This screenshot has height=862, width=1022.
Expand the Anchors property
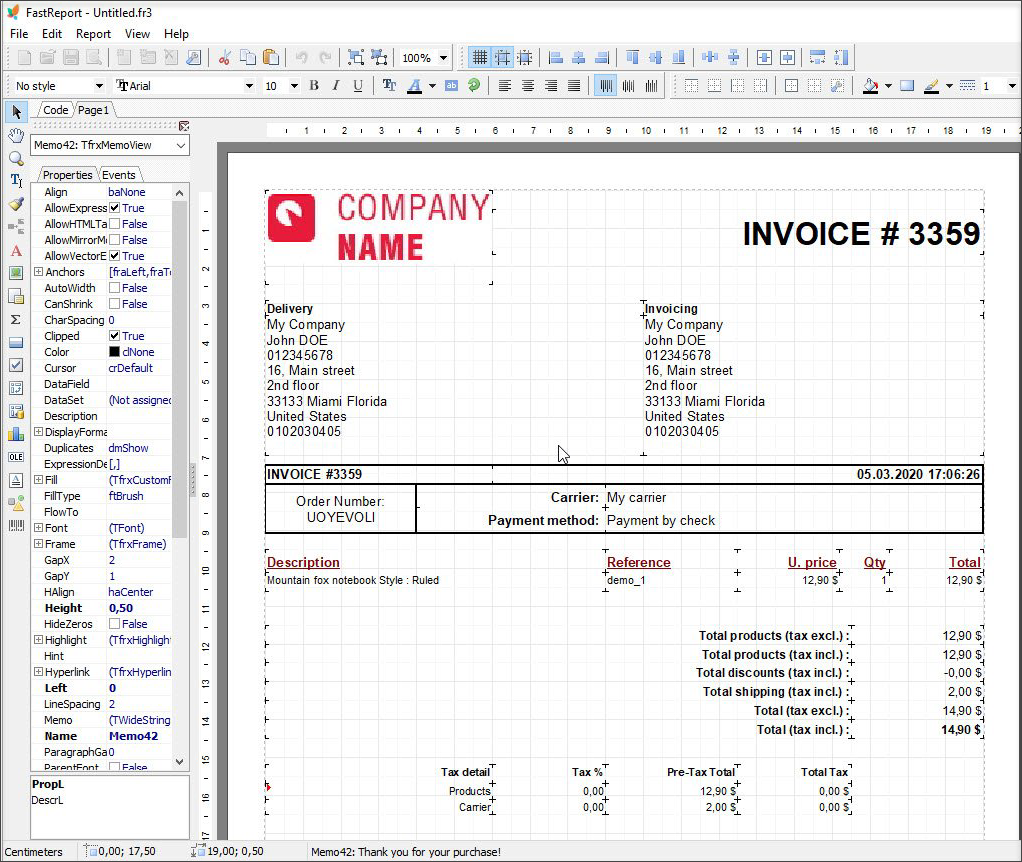click(38, 272)
